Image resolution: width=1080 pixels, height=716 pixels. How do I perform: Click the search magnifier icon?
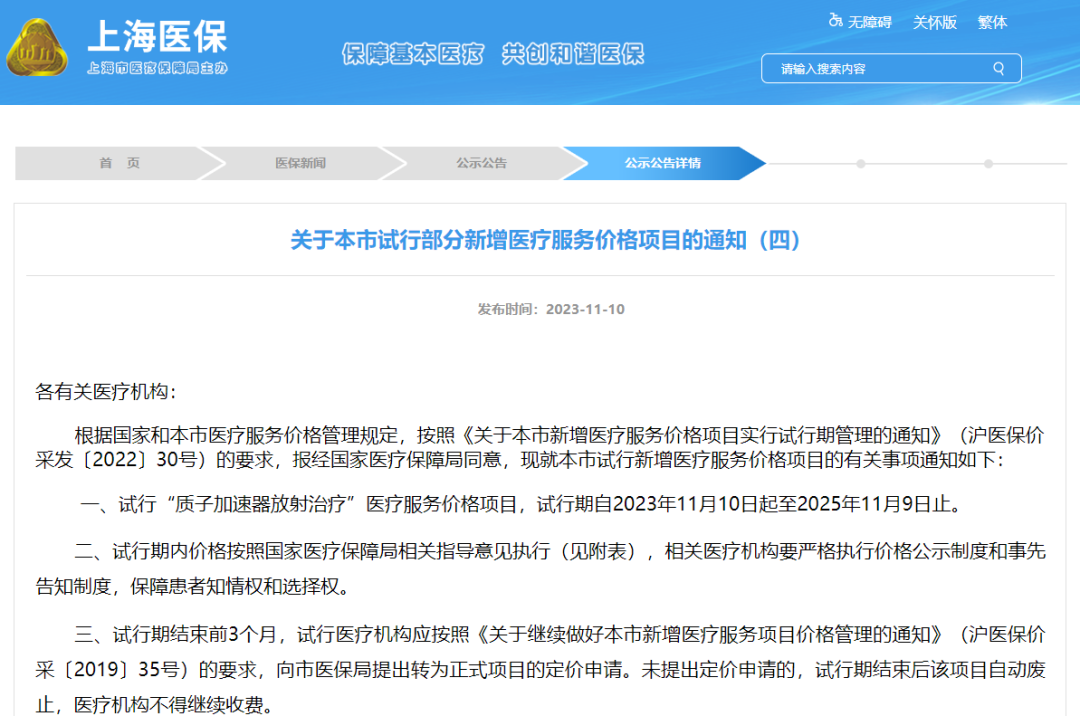pyautogui.click(x=999, y=68)
